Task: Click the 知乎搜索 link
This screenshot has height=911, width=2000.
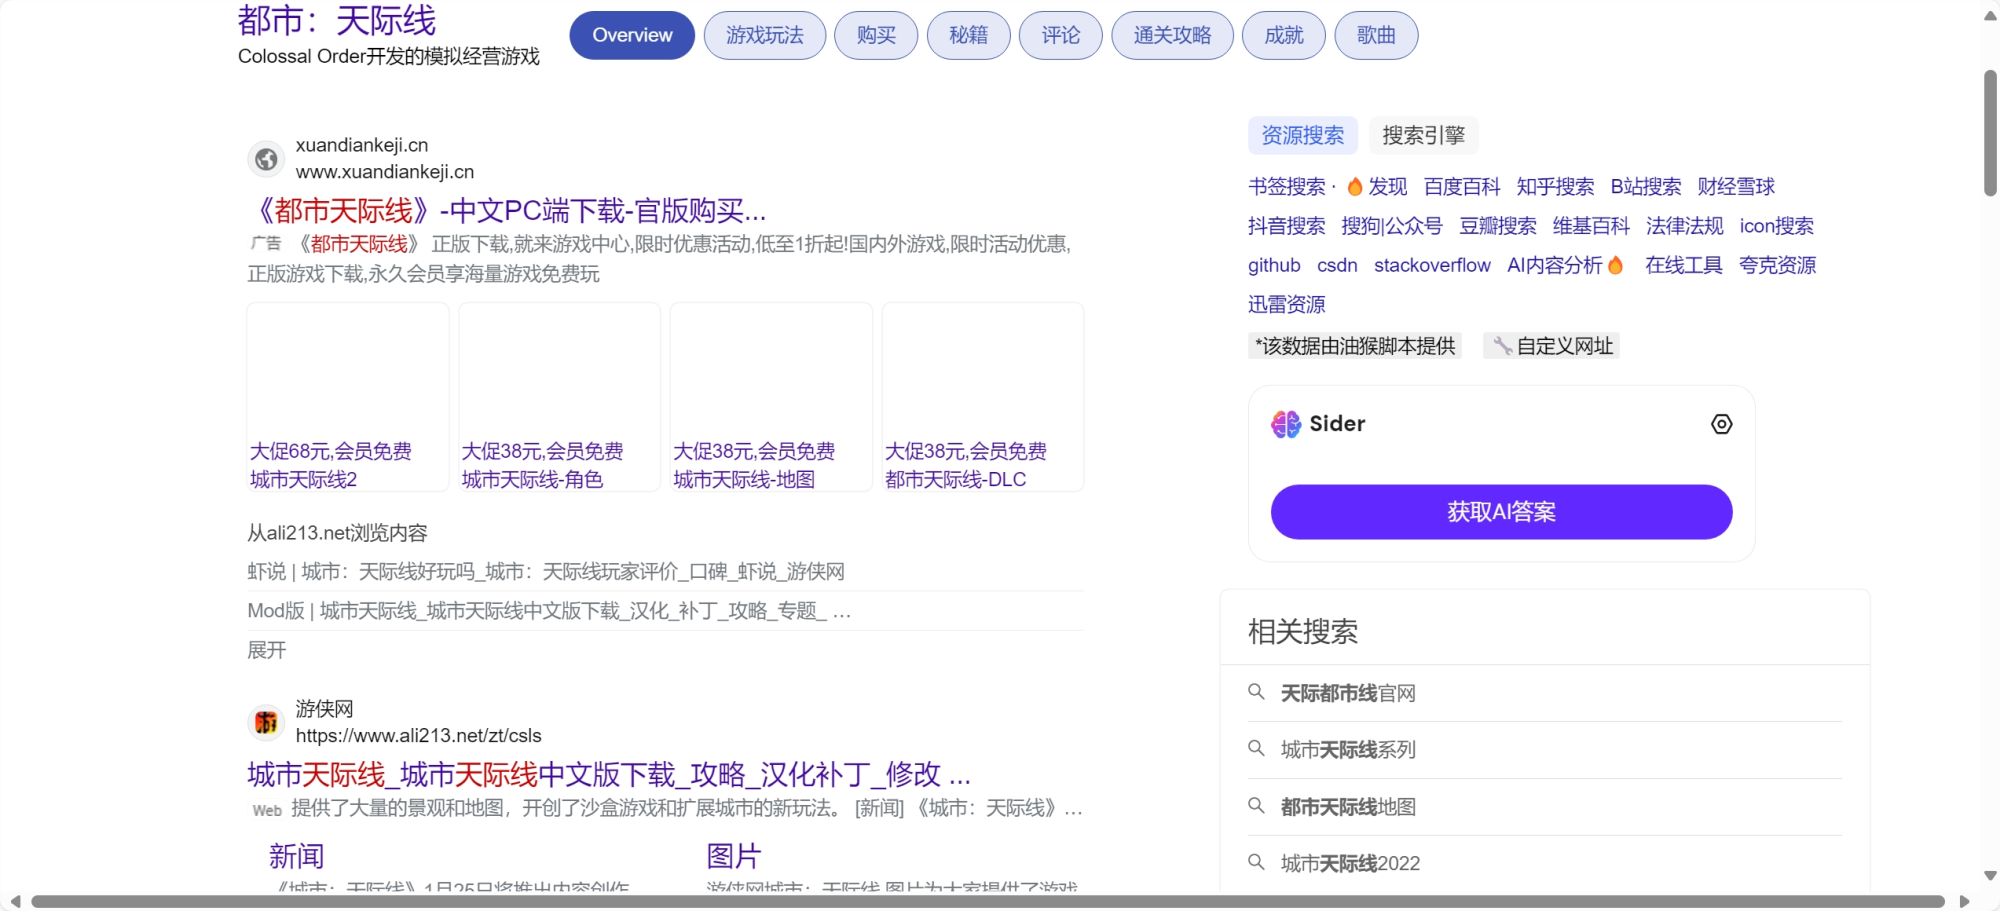Action: coord(1555,187)
